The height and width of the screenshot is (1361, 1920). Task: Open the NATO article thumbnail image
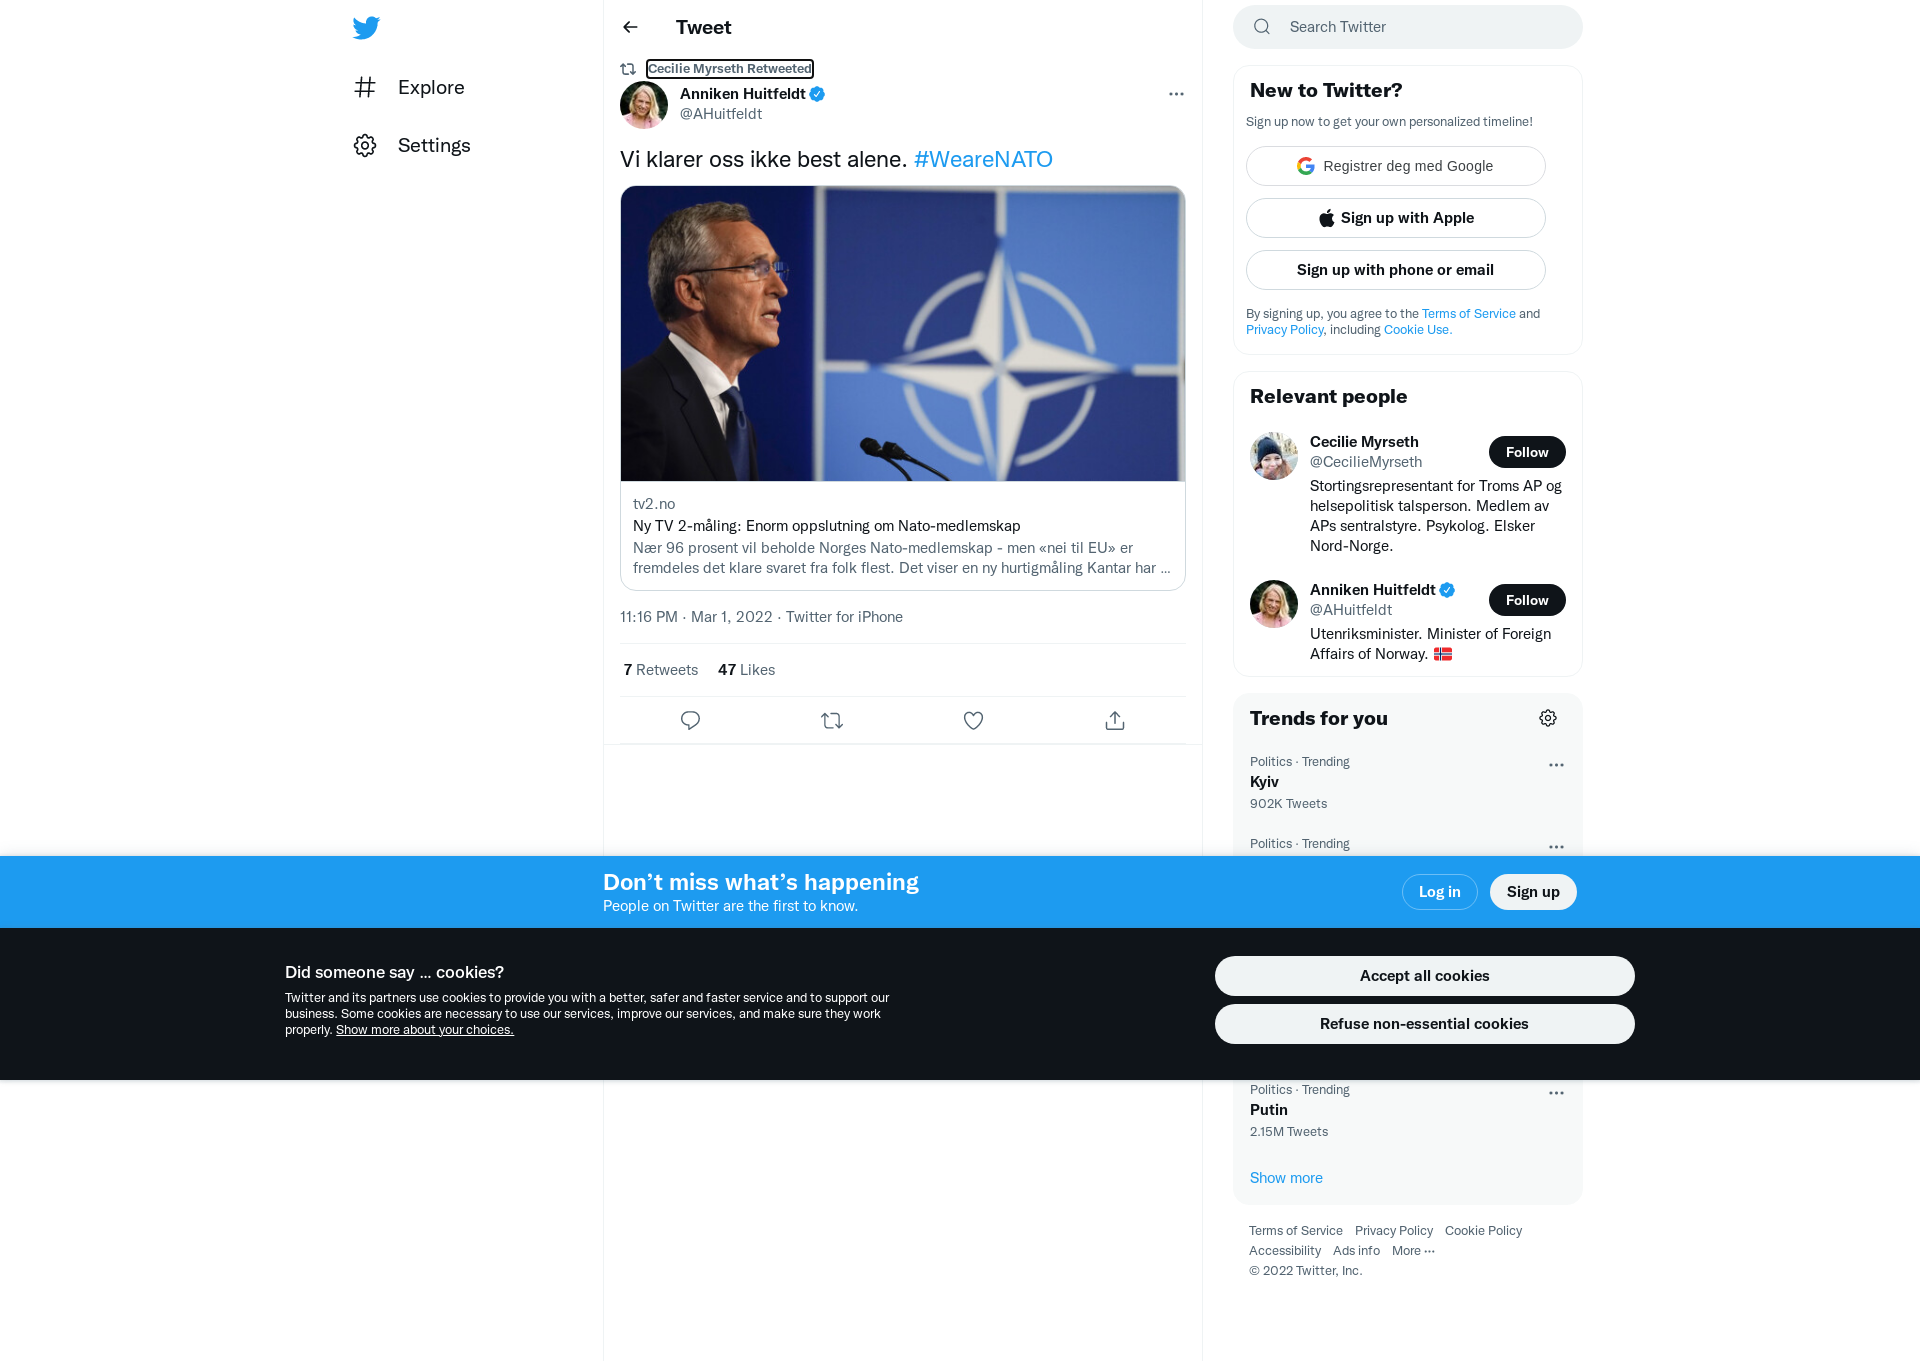point(903,334)
